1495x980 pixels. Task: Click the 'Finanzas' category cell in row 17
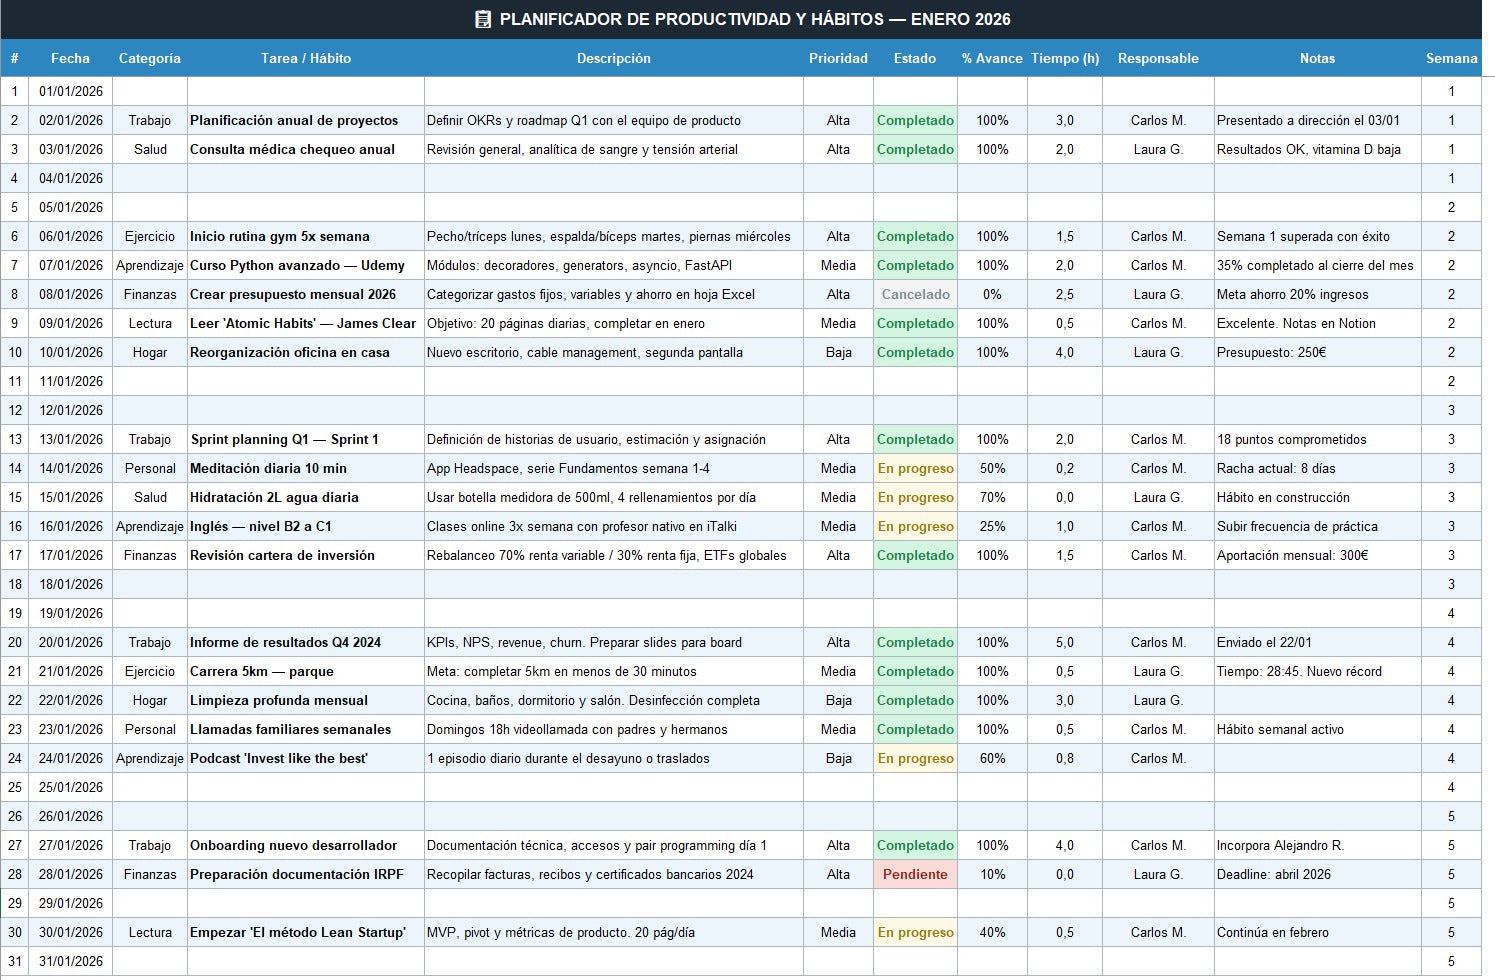point(150,555)
